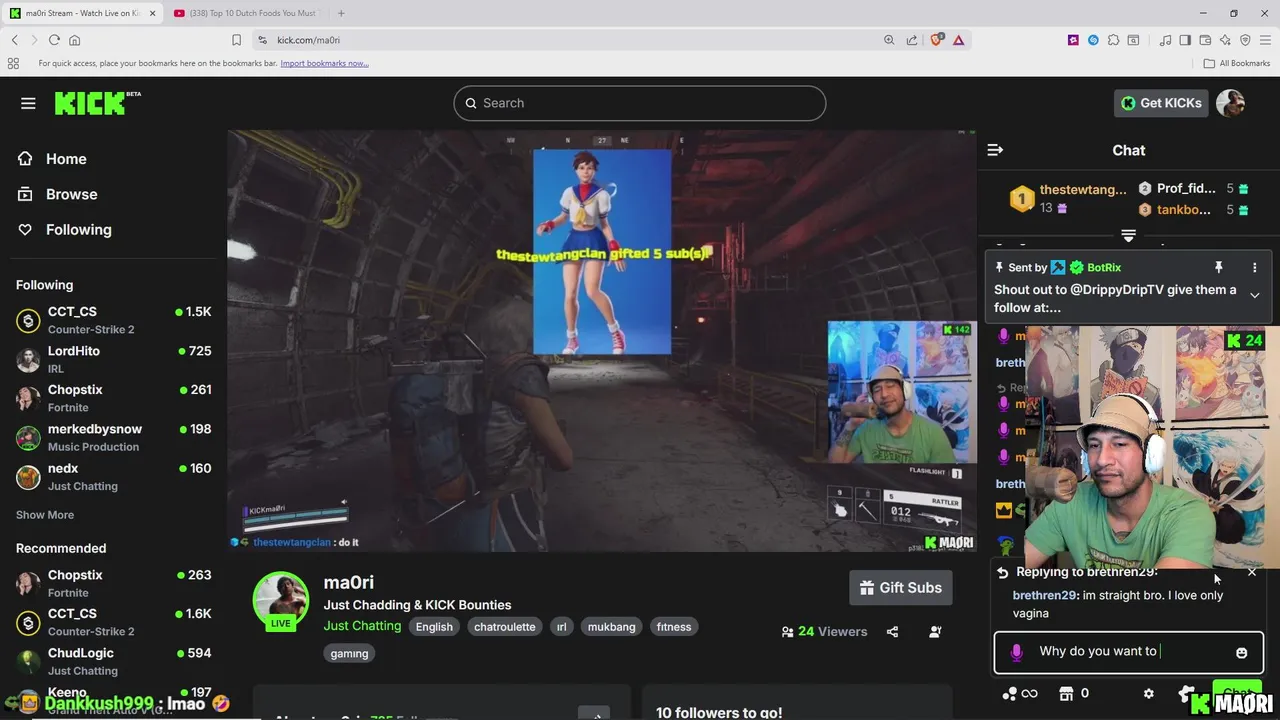Open Brave Rewards triangle icon
Image resolution: width=1280 pixels, height=720 pixels.
959,40
